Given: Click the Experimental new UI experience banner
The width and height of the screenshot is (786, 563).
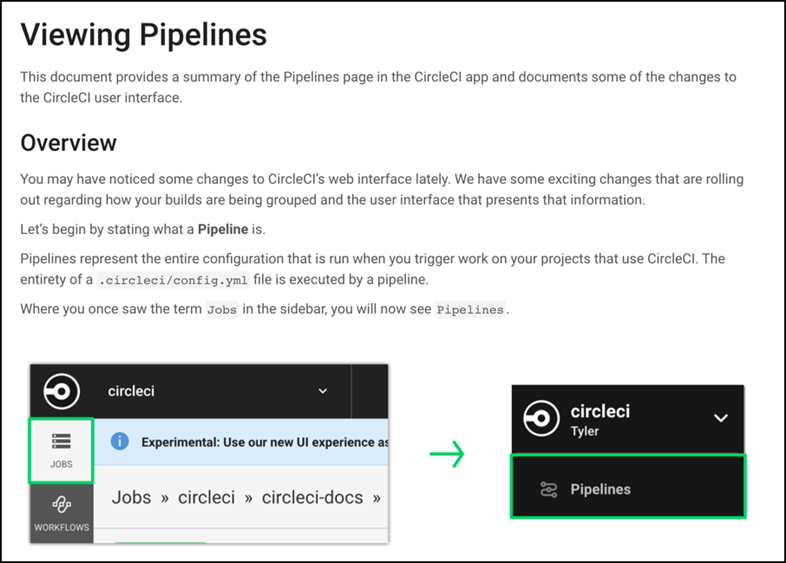Looking at the screenshot, I should (241, 442).
